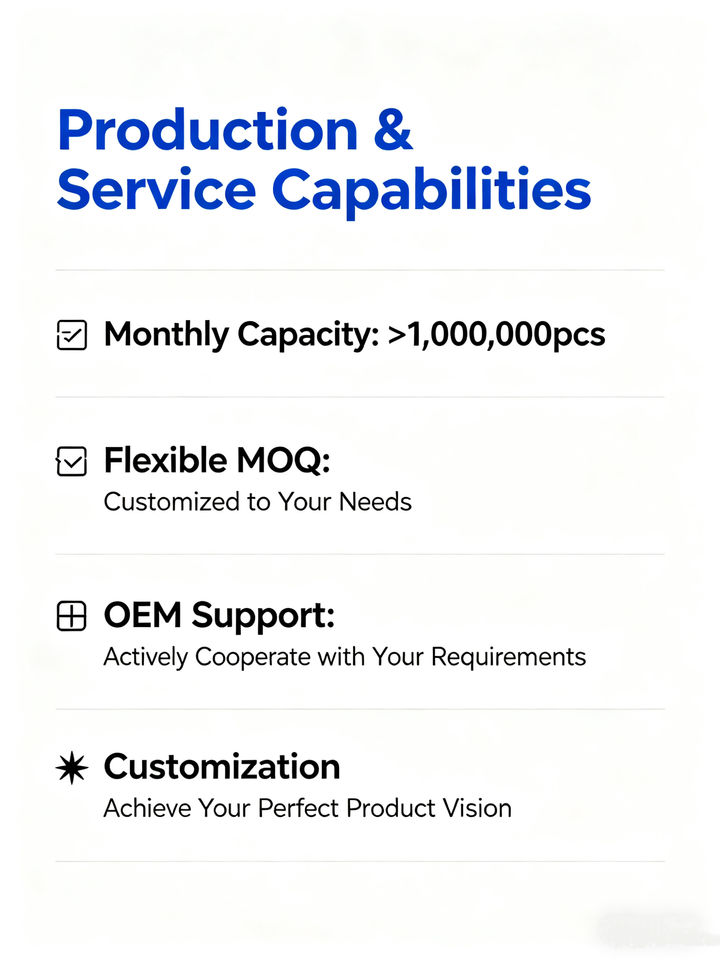Click "Actively Cooperate with Your Requirements" text
Viewport: 720px width, 960px height.
click(344, 657)
